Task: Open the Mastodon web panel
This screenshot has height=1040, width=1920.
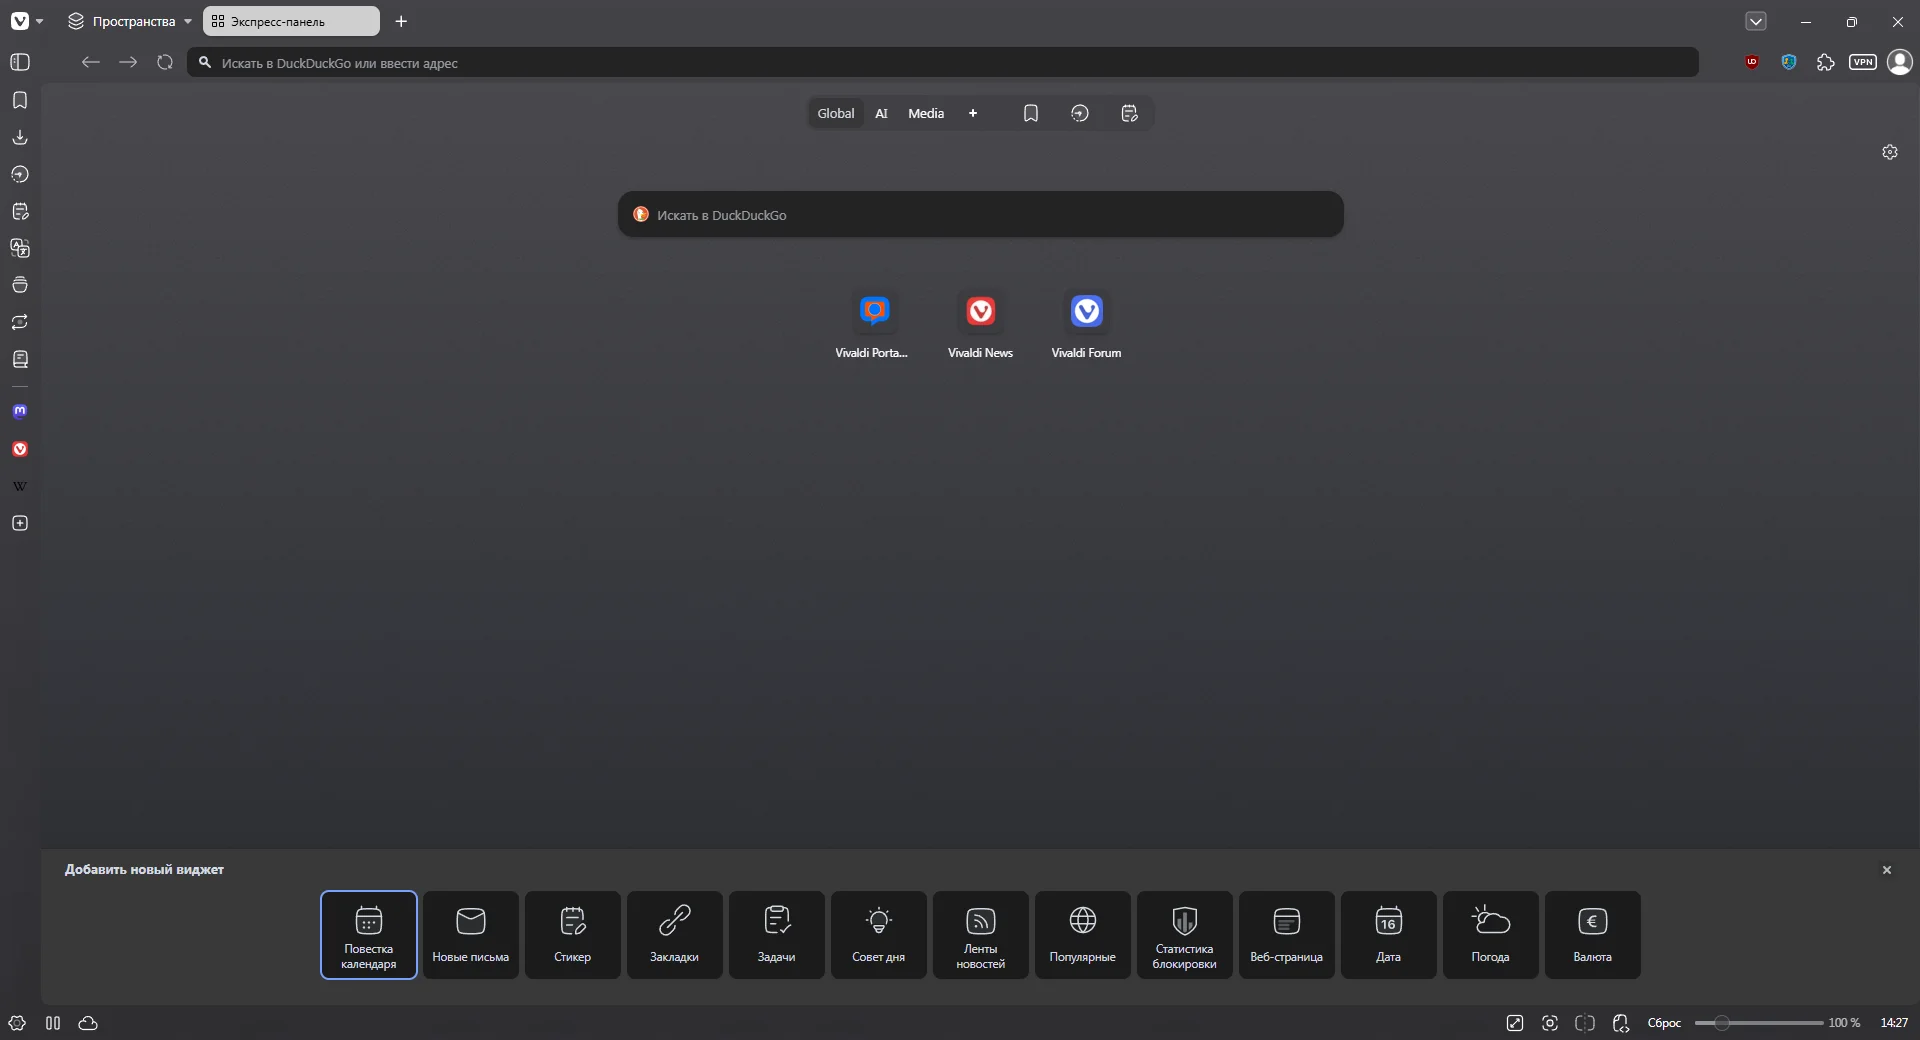Action: coord(20,411)
